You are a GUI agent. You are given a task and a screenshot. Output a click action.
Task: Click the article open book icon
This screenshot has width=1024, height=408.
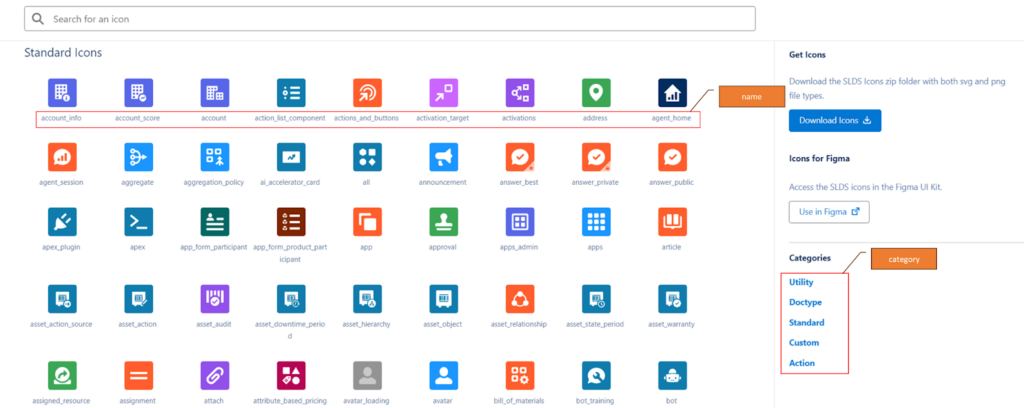point(672,221)
